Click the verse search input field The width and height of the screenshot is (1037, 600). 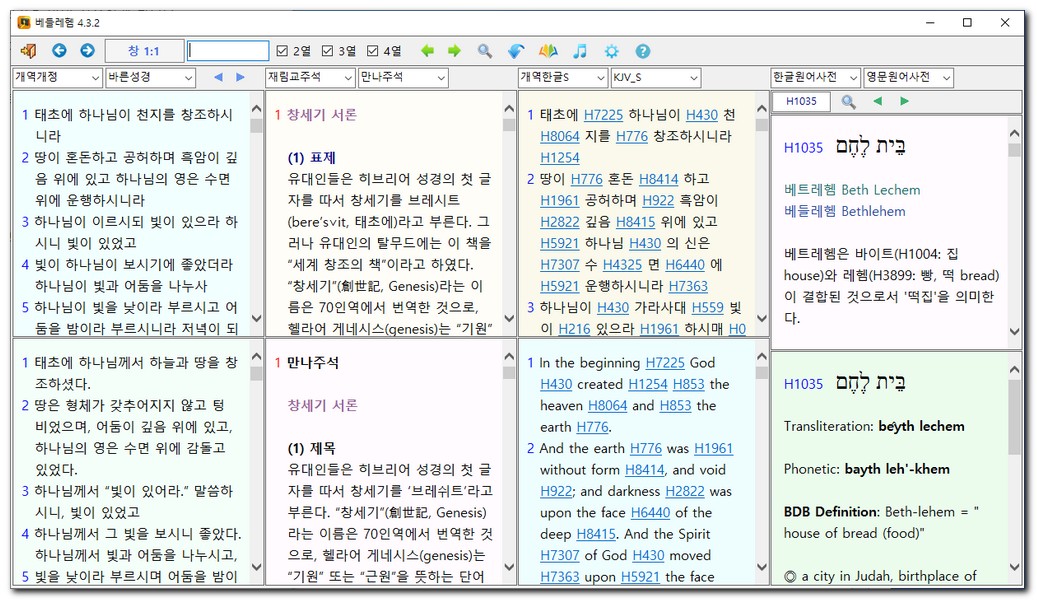[228, 51]
